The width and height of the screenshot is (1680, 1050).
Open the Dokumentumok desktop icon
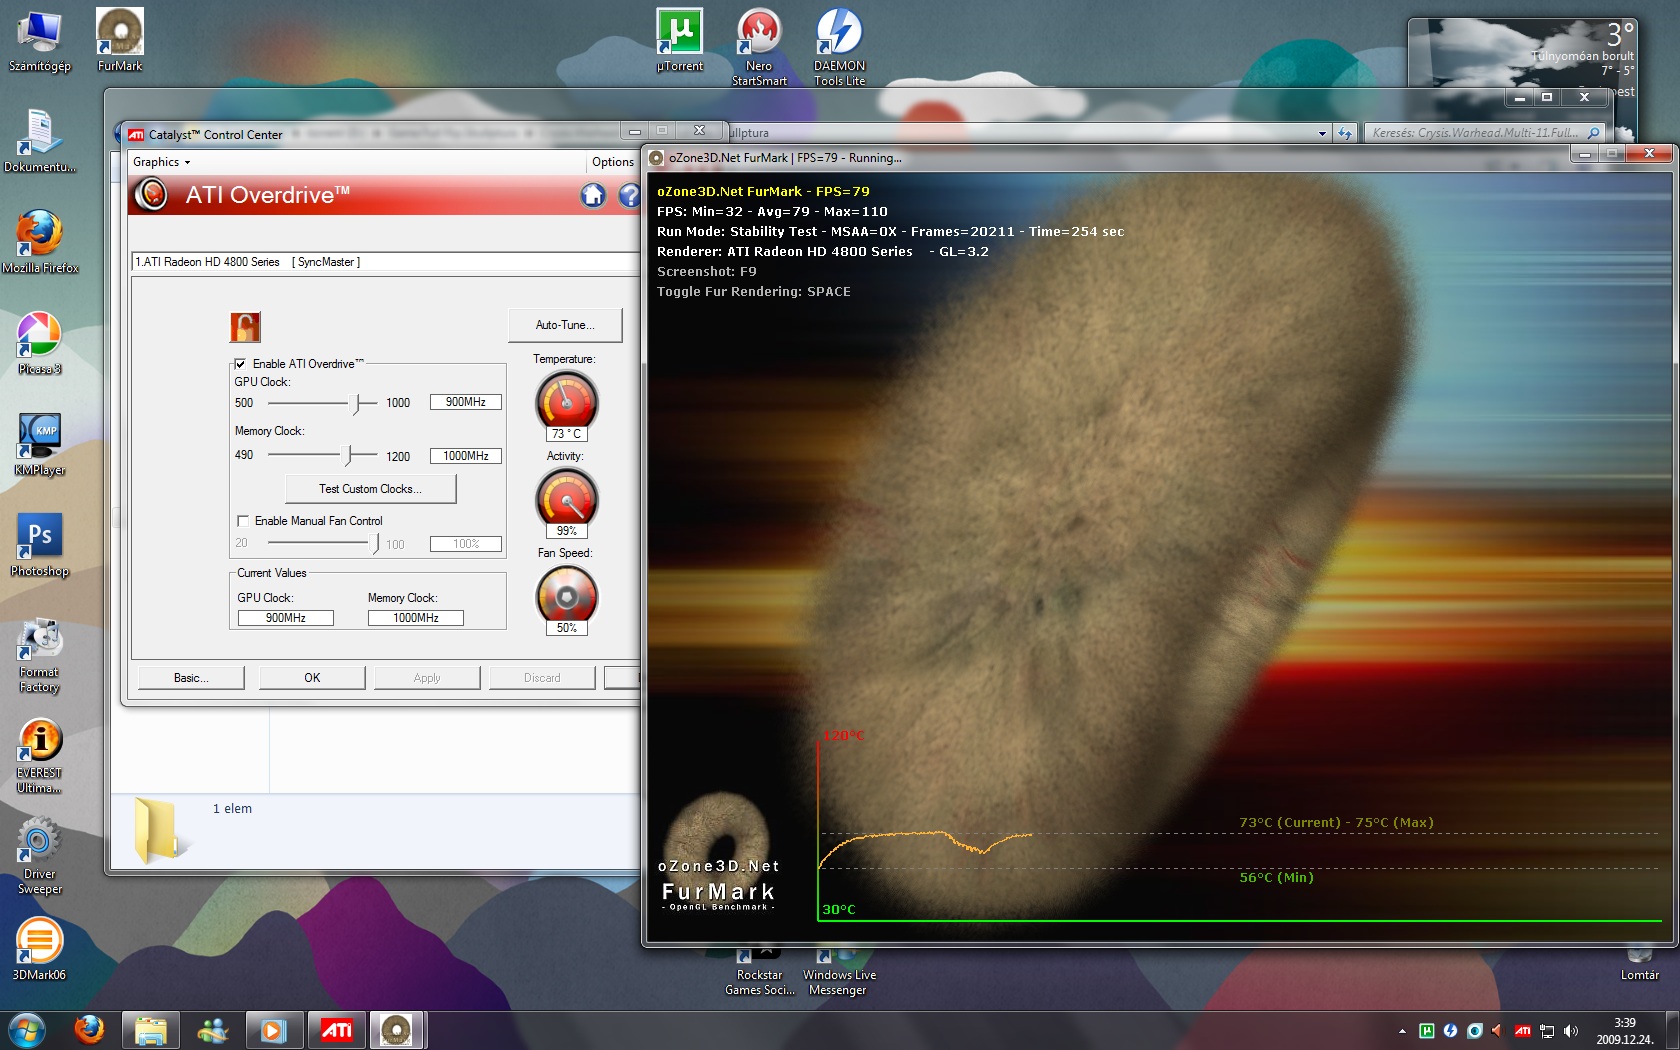point(39,141)
